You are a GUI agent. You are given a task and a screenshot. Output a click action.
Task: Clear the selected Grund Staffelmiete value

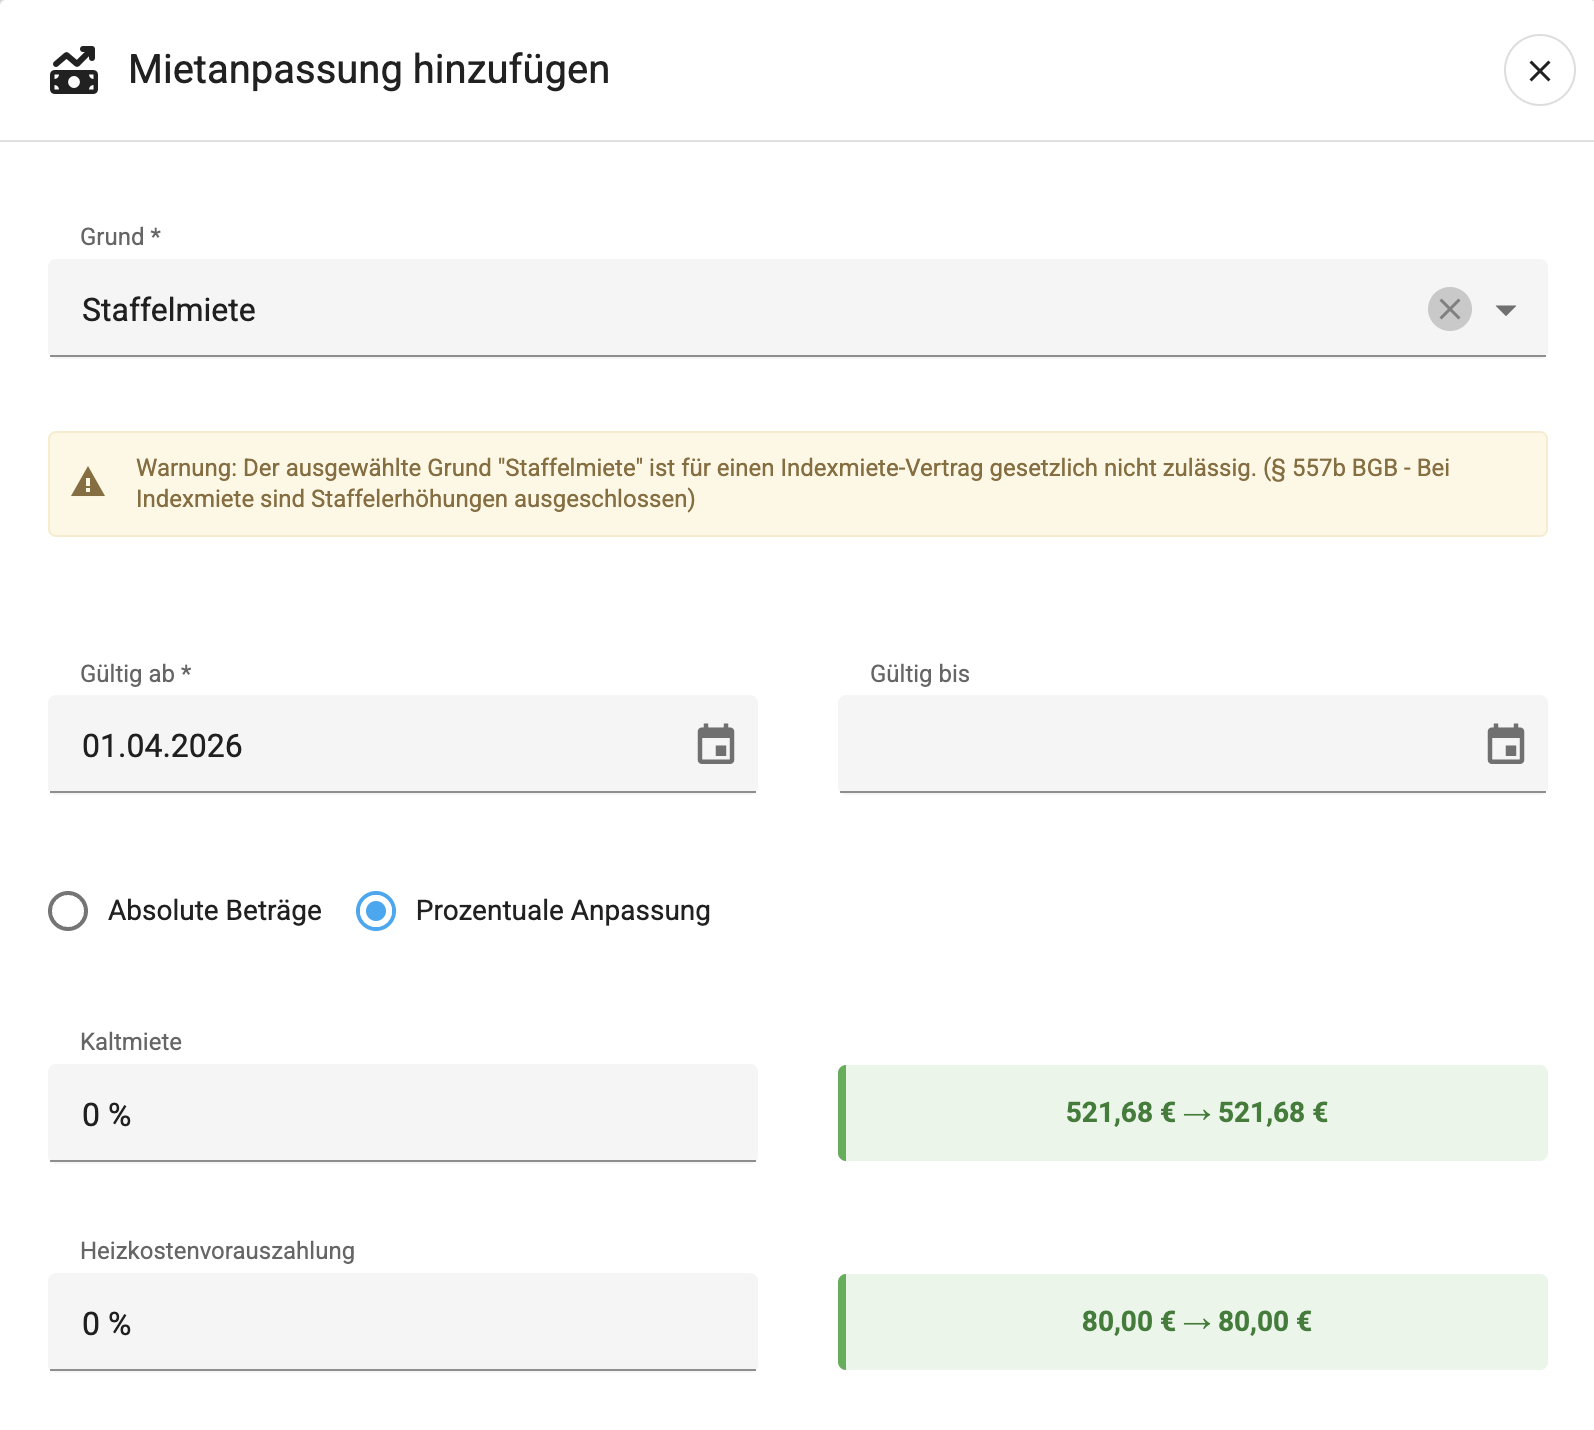(1449, 309)
